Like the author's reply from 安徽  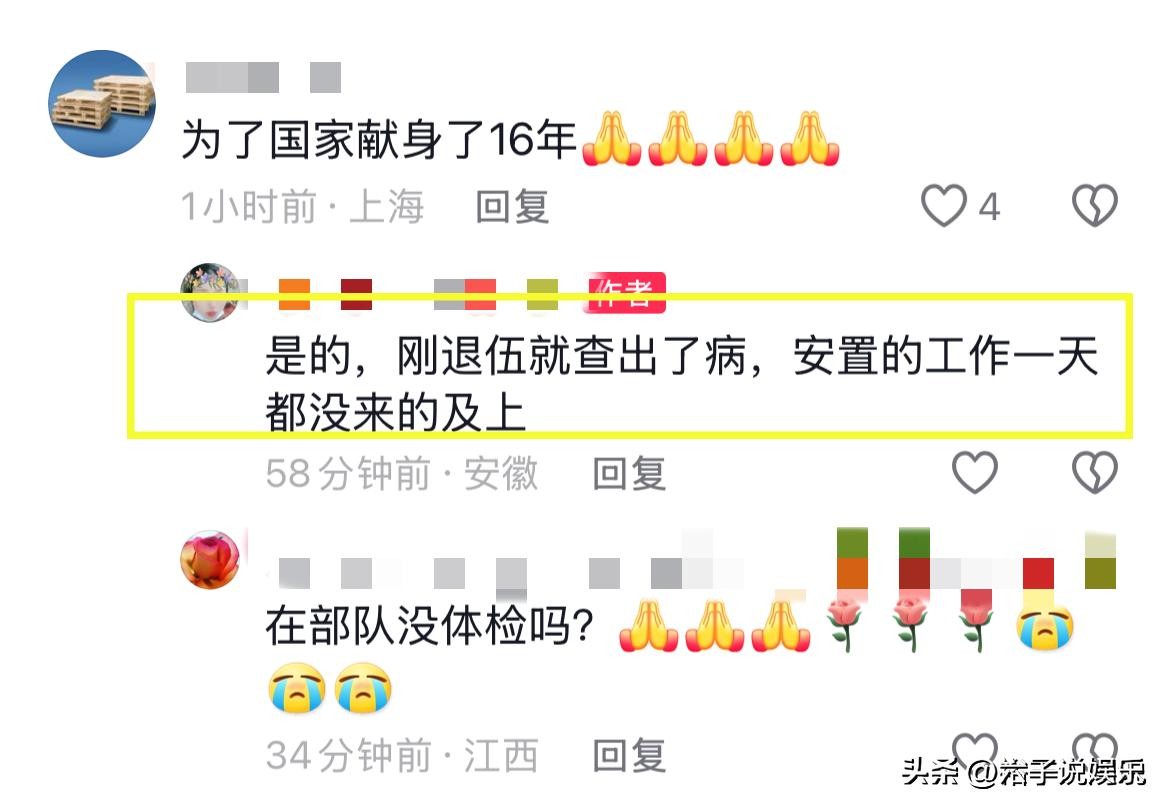(975, 472)
